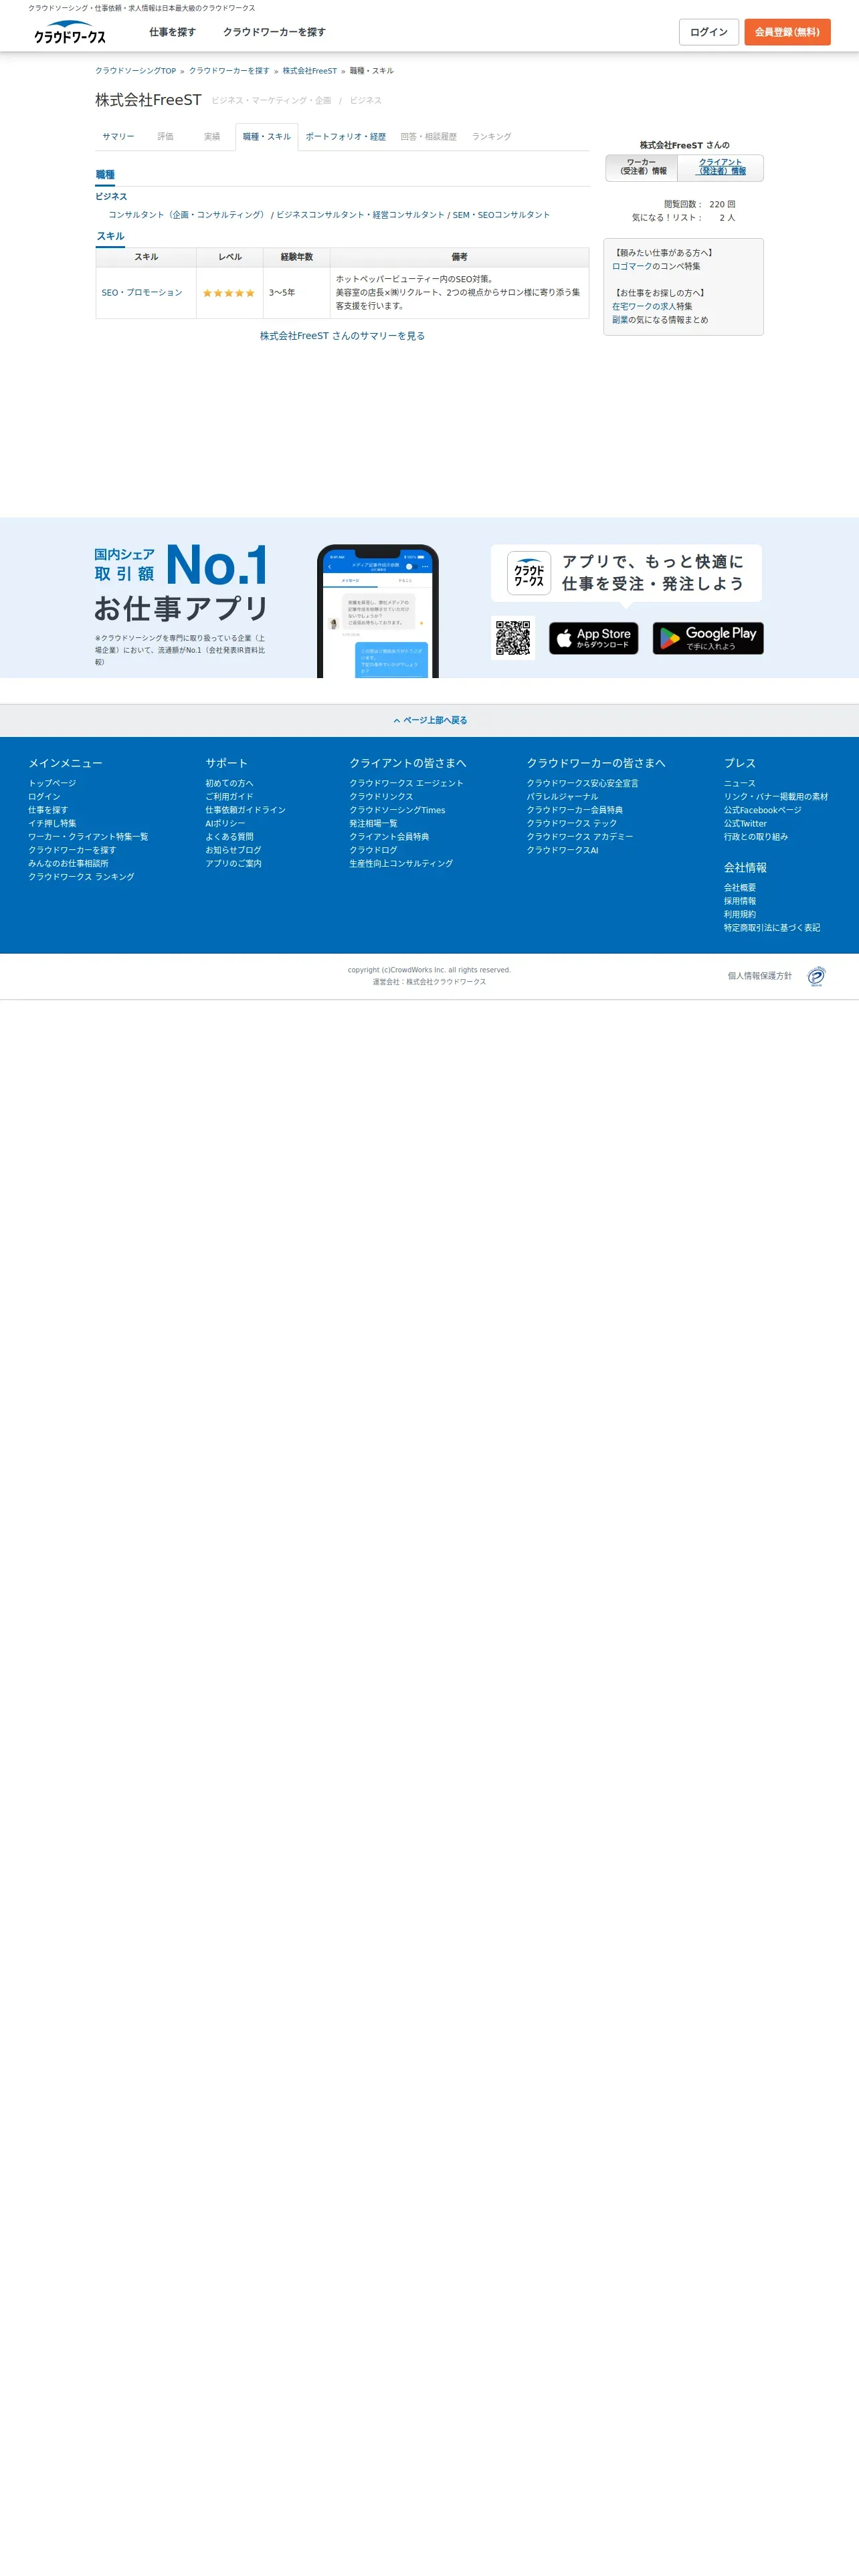
Task: Switch to the 実績 tab
Action: coord(212,137)
